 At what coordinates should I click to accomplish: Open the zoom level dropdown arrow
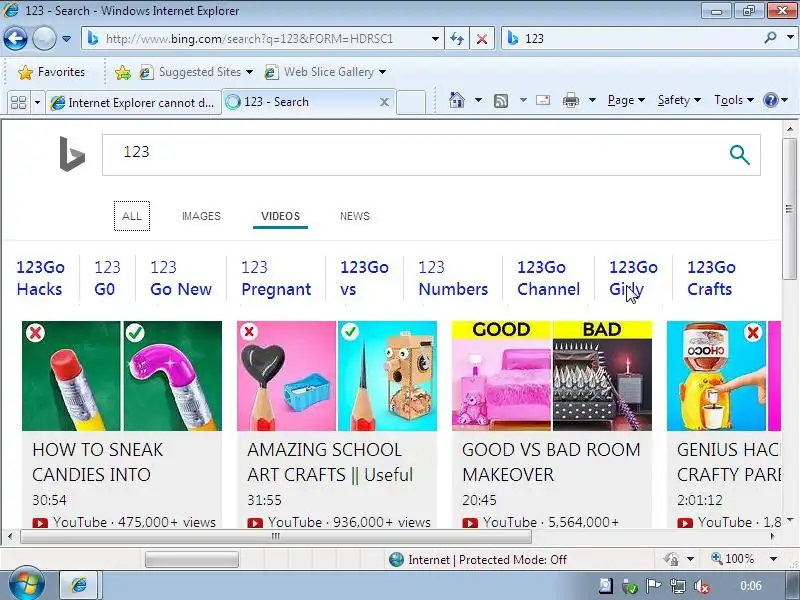point(773,559)
